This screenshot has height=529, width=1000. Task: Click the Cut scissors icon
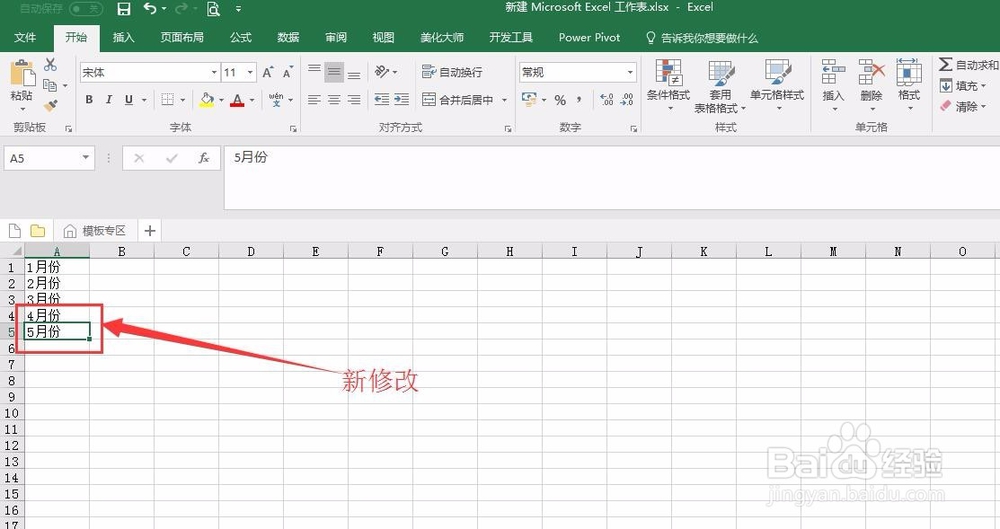50,64
